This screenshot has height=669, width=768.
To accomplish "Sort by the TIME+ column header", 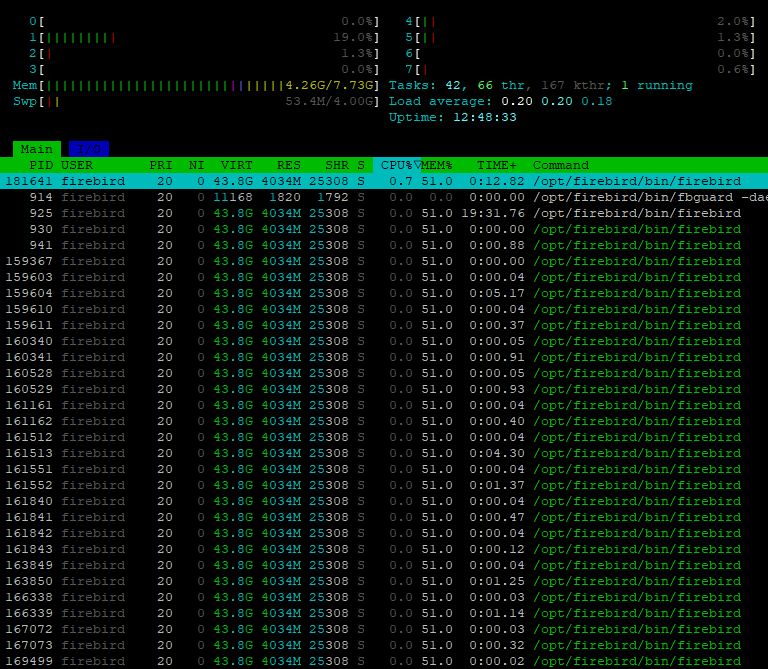I will 497,165.
